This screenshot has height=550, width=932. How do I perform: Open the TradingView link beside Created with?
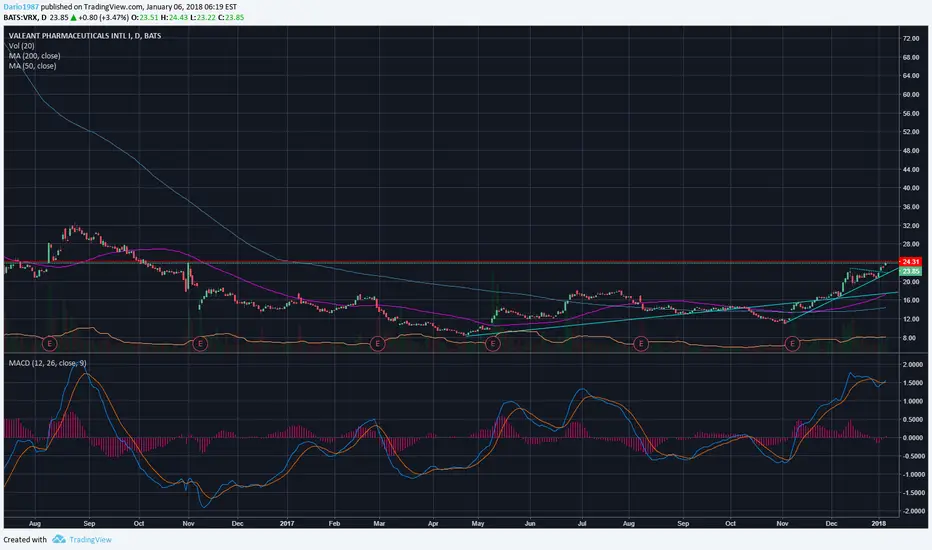click(90, 540)
